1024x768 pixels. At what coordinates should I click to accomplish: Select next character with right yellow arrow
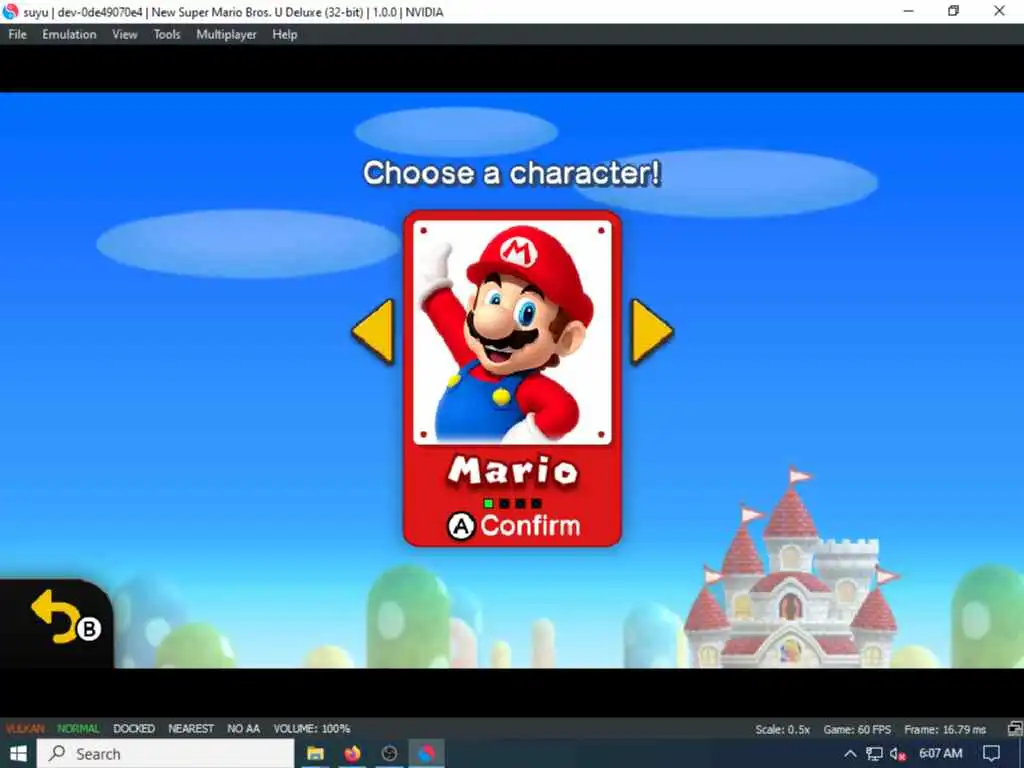(x=651, y=331)
